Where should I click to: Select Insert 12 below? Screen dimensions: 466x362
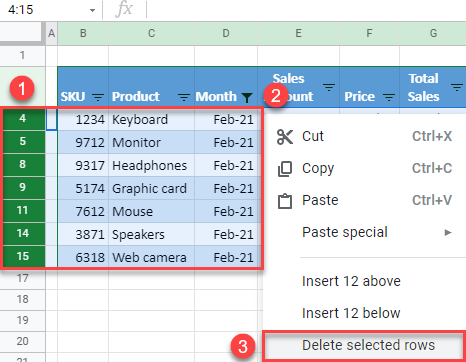364,313
